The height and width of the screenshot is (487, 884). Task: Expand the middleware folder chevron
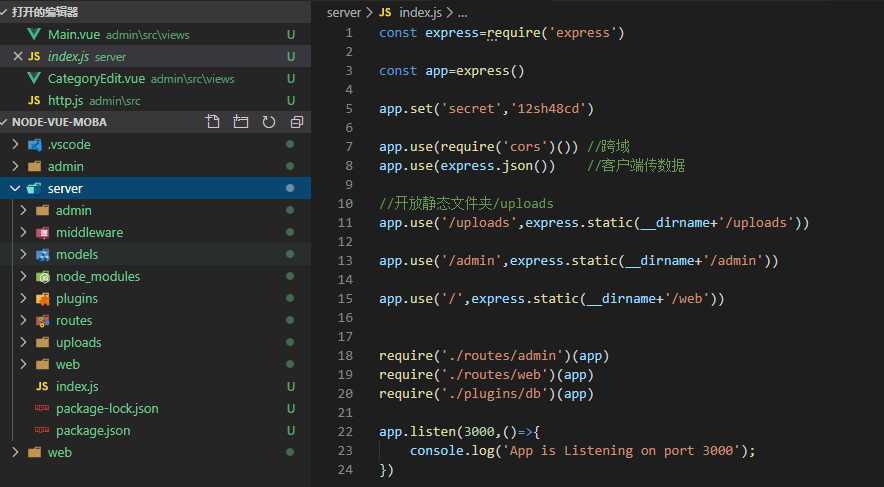(x=23, y=232)
